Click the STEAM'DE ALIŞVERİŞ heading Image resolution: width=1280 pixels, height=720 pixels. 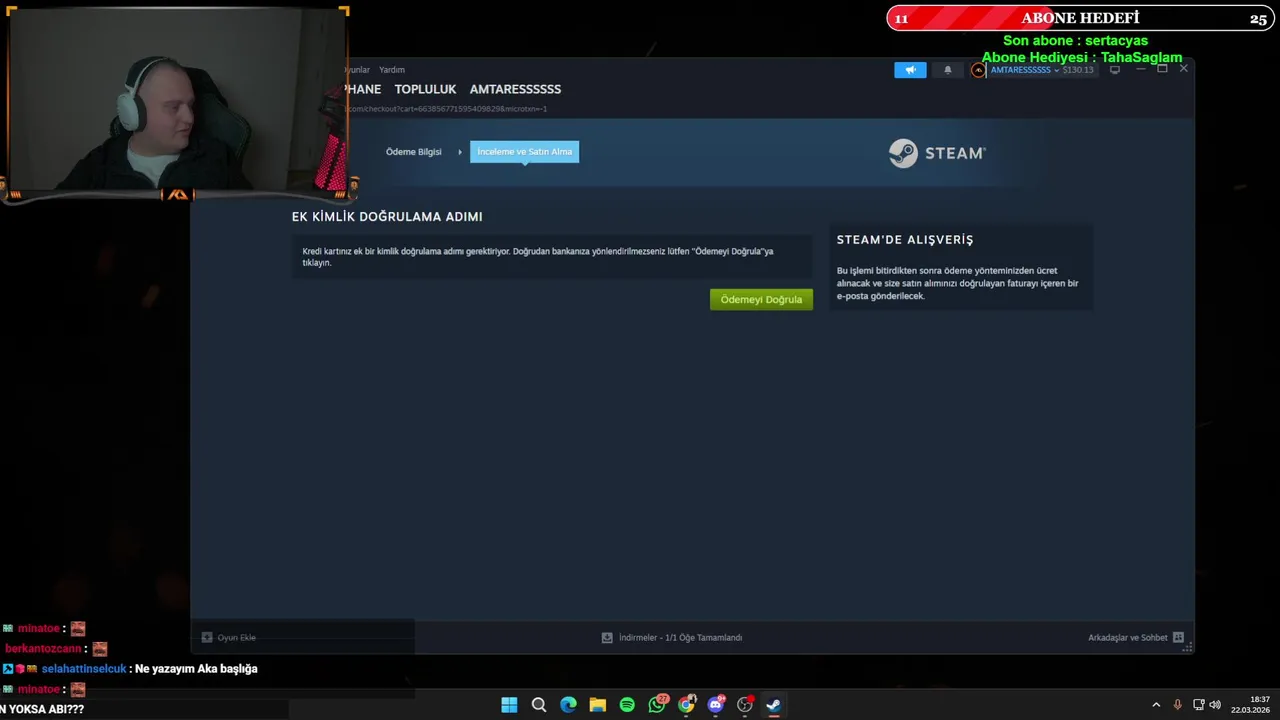pos(905,240)
